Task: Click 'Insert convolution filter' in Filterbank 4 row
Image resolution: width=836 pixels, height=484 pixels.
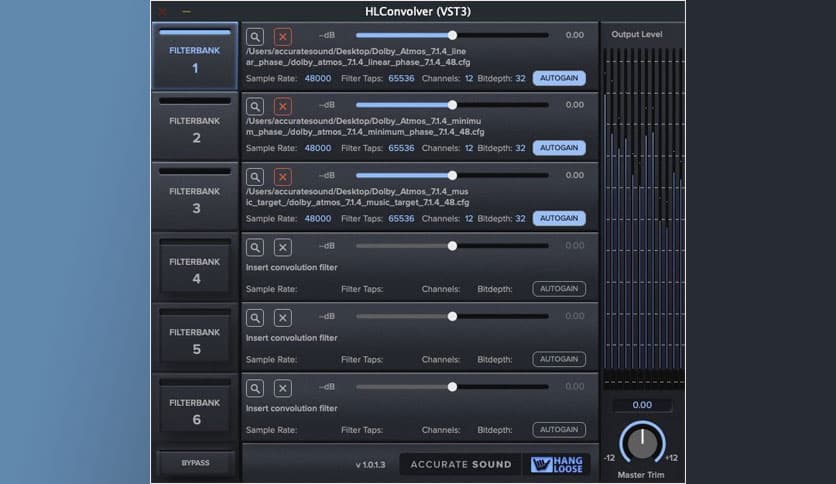Action: click(291, 268)
